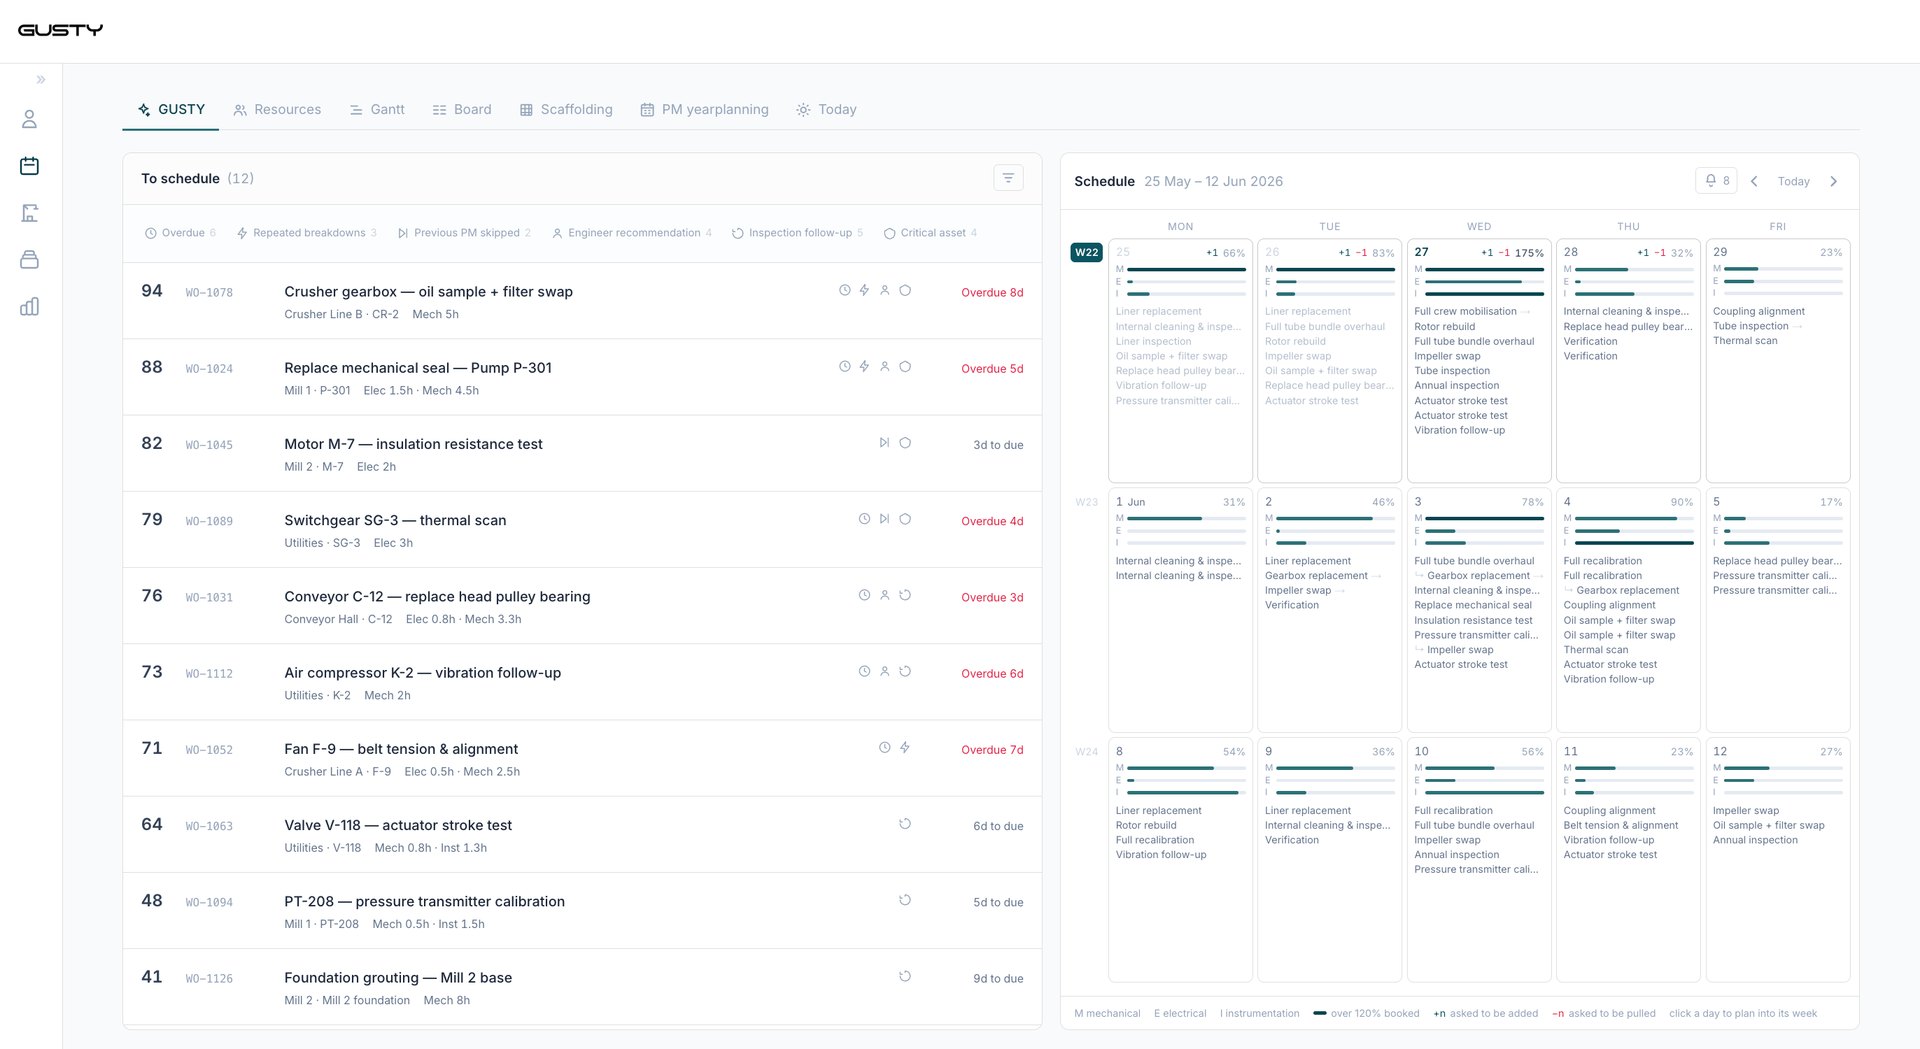Image resolution: width=1920 pixels, height=1049 pixels.
Task: Go to PM yearplanning tab
Action: 704,110
